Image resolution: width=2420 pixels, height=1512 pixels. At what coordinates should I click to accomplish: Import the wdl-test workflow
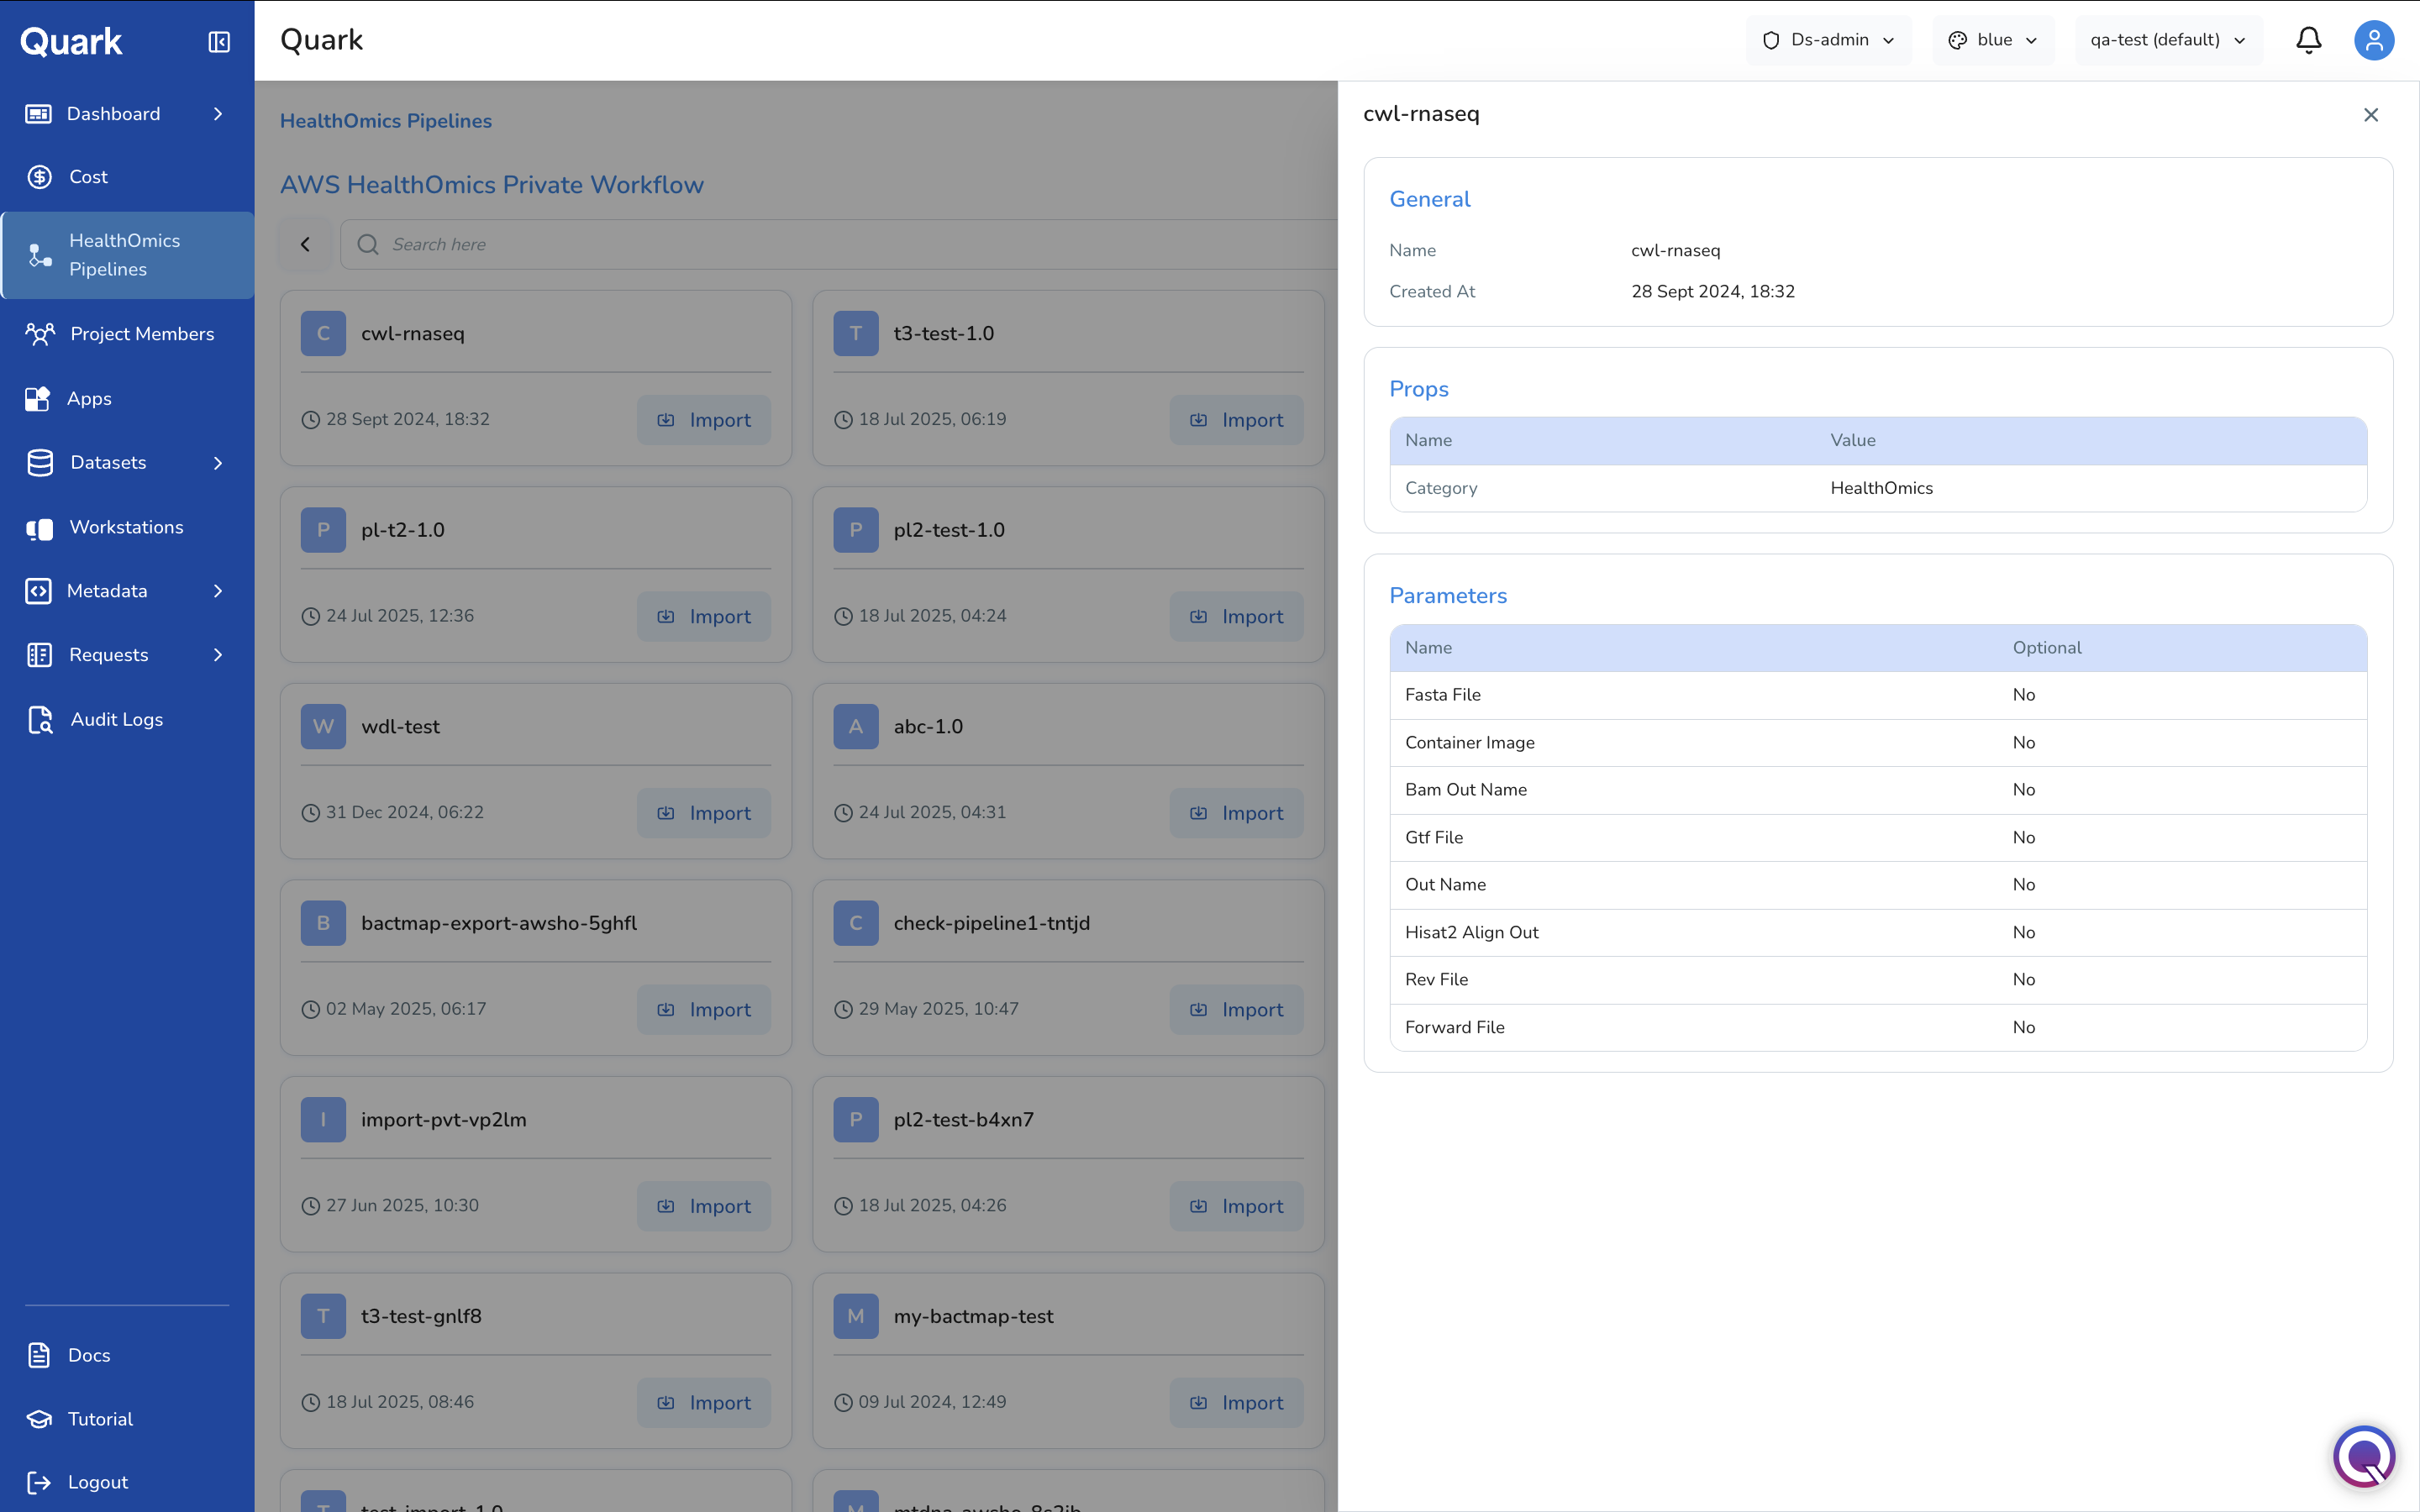[704, 813]
